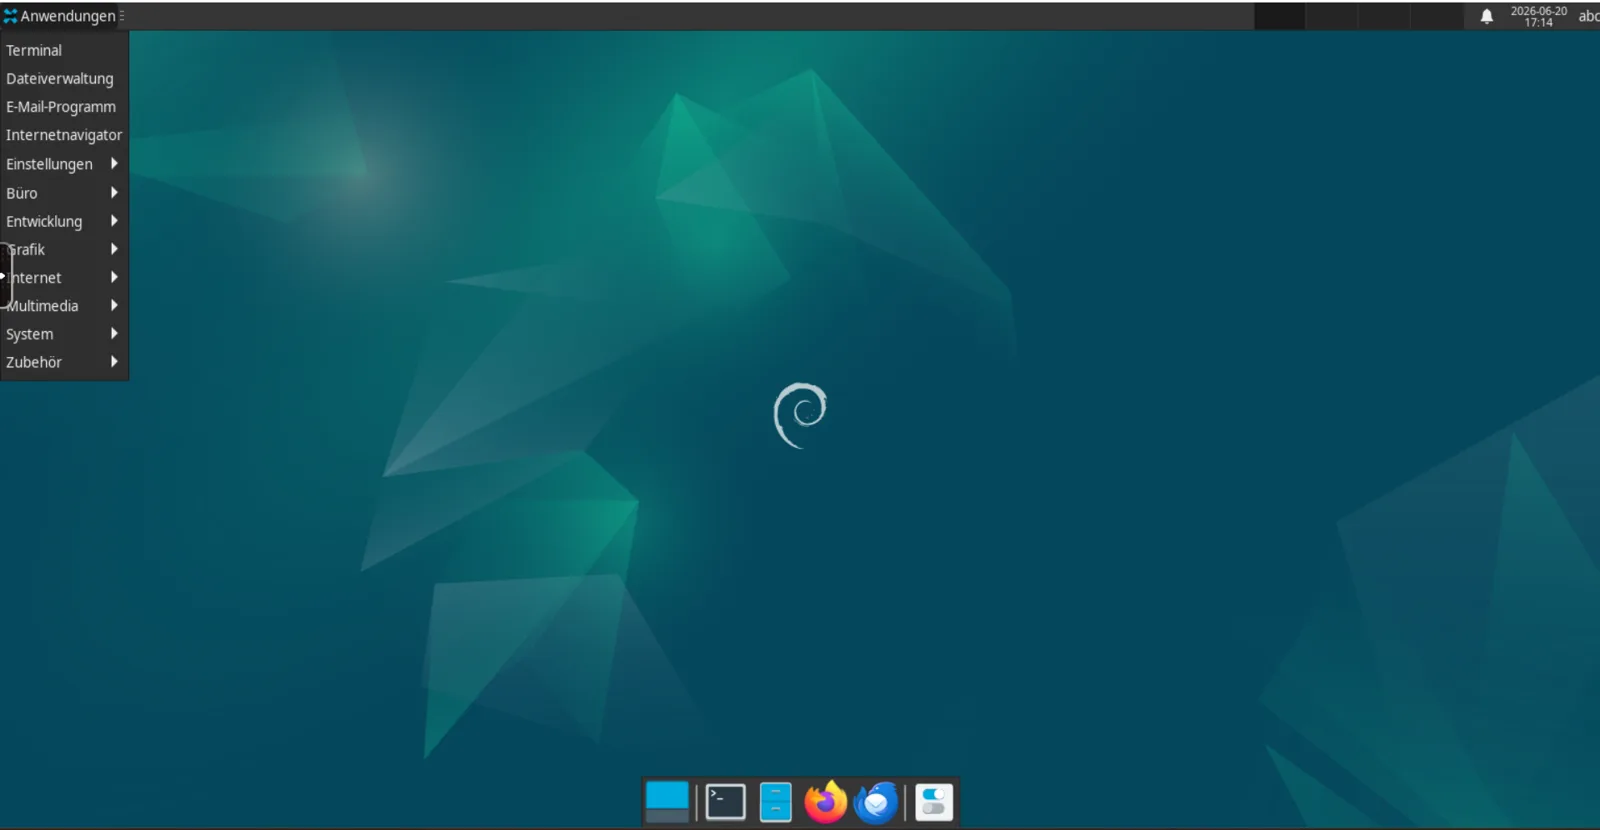1600x830 pixels.
Task: Expand the Grafik submenu
Action: (x=64, y=249)
